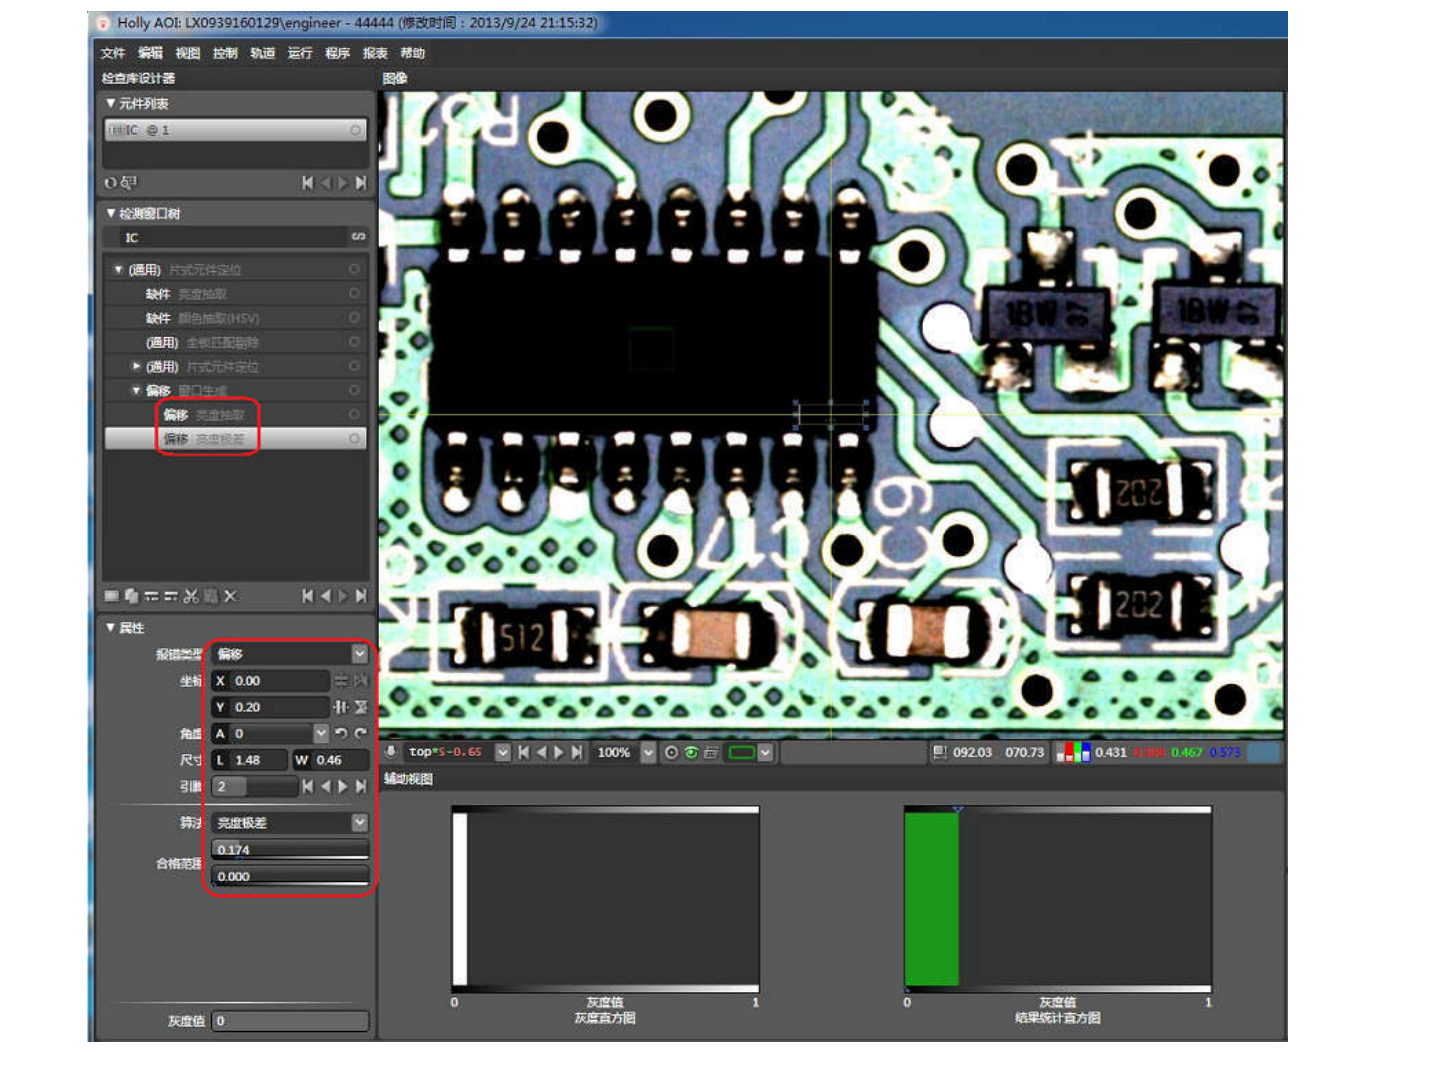Click the scissors cut icon in inspection tree toolbar
1433x1075 pixels.
[x=191, y=596]
